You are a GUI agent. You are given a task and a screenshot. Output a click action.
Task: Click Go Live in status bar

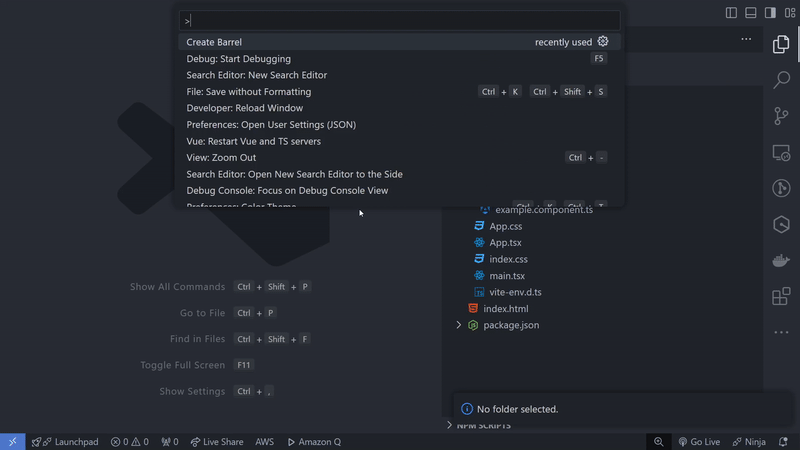(x=699, y=441)
